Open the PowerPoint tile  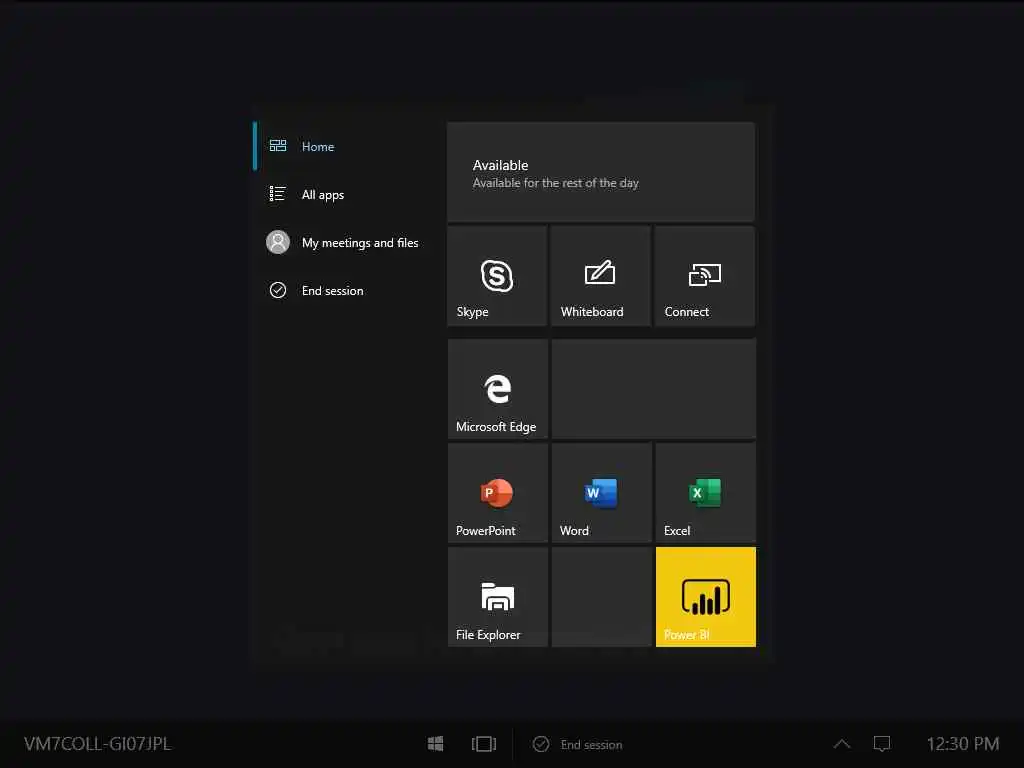coord(497,492)
